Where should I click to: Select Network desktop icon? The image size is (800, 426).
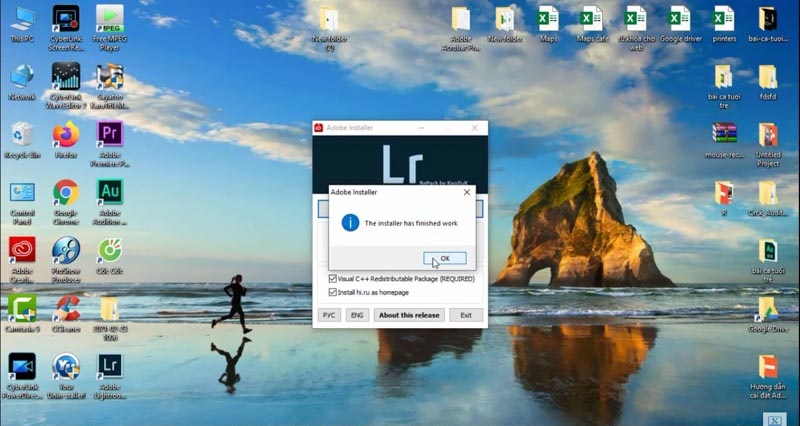[x=22, y=83]
